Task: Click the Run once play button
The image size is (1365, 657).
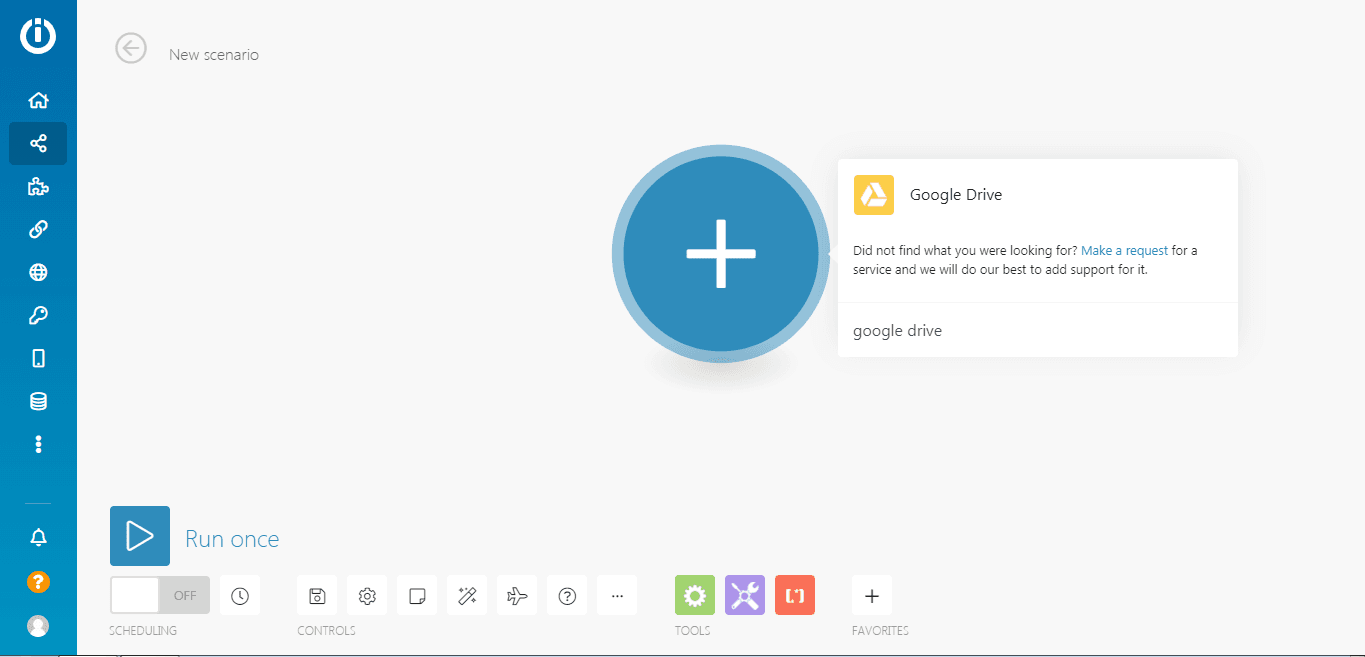Action: (140, 536)
